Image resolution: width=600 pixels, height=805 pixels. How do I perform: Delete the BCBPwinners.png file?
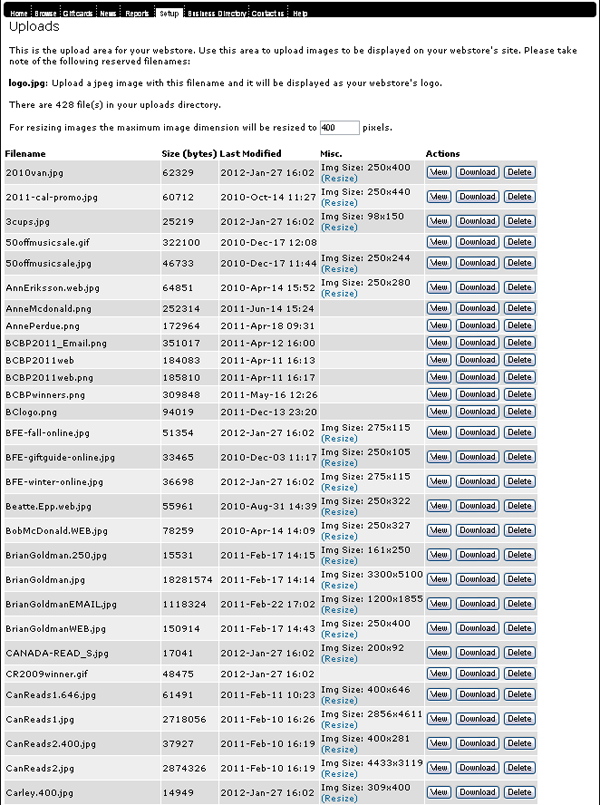[x=519, y=394]
